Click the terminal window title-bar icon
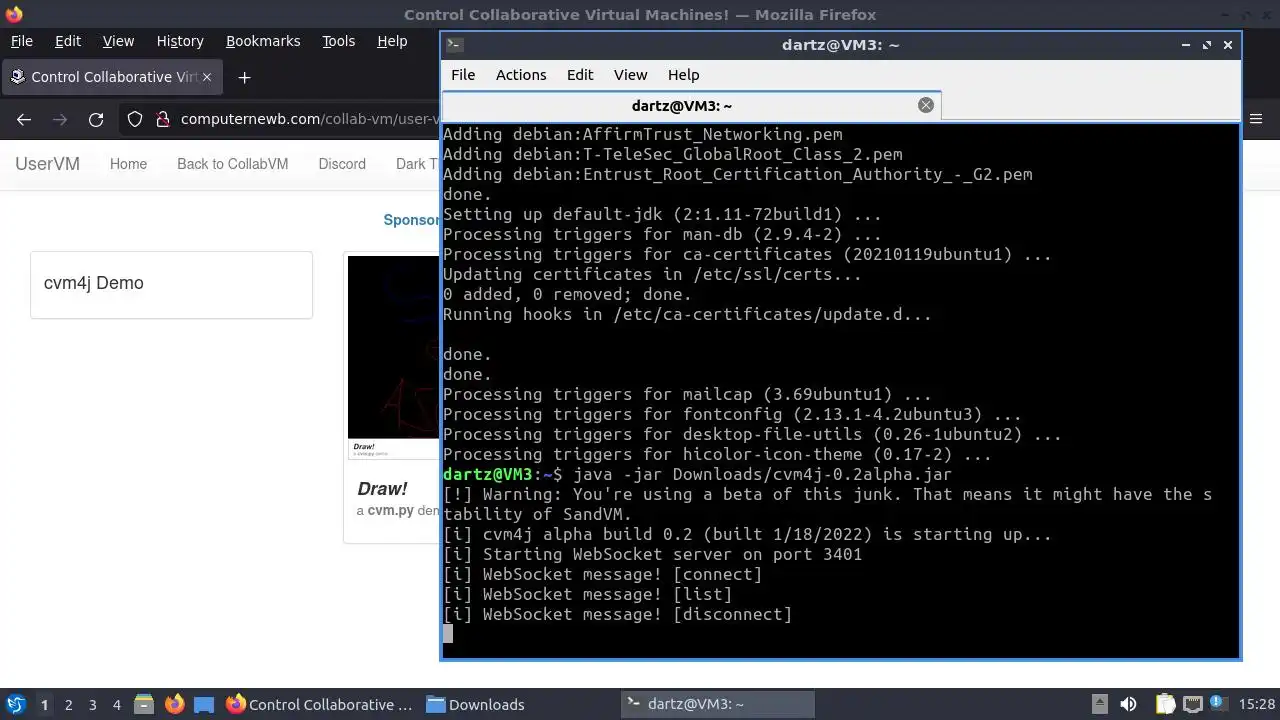The image size is (1280, 720). click(x=453, y=44)
